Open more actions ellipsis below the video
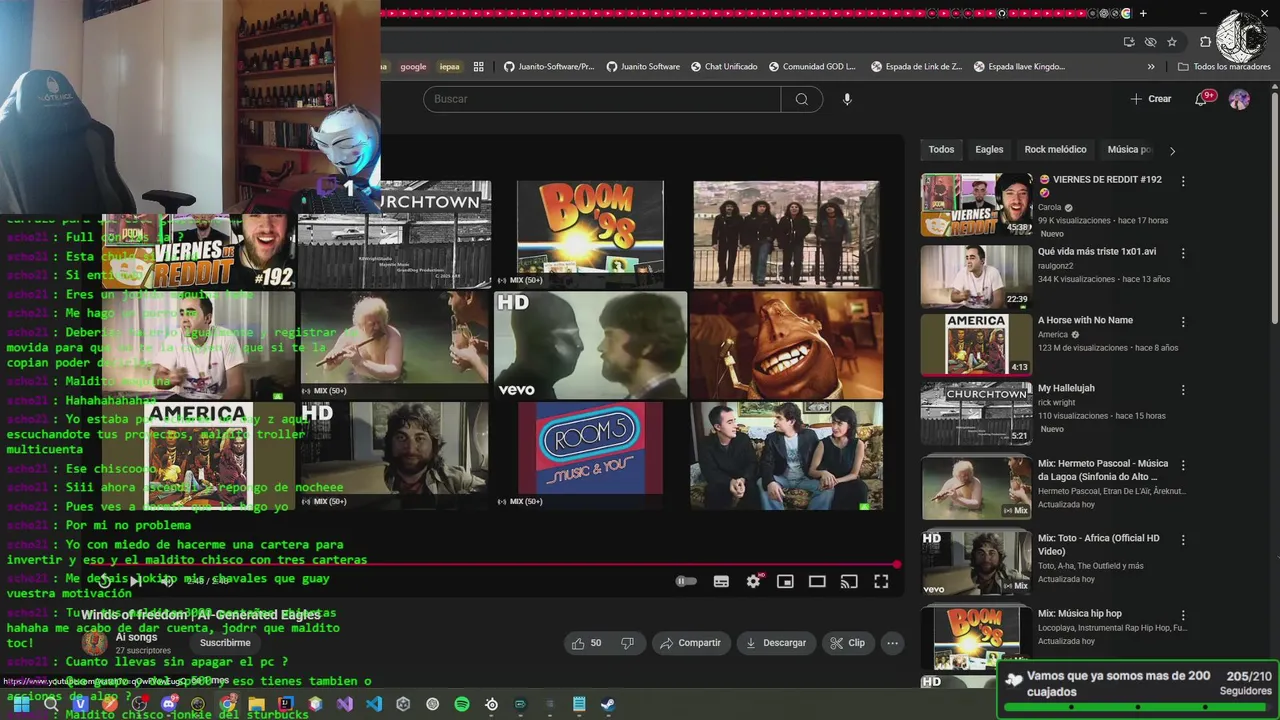 click(x=893, y=643)
